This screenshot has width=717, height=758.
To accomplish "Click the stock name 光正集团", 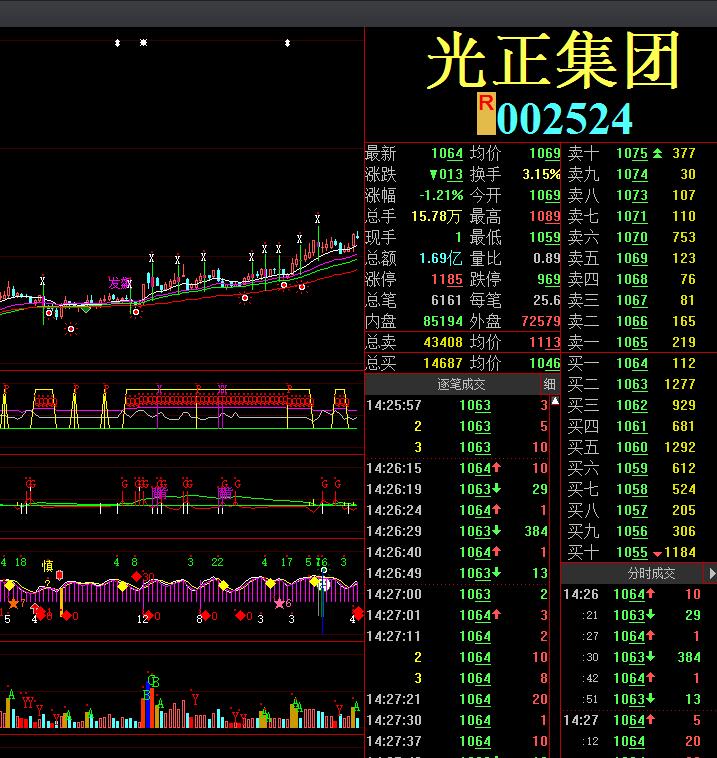I will click(553, 61).
